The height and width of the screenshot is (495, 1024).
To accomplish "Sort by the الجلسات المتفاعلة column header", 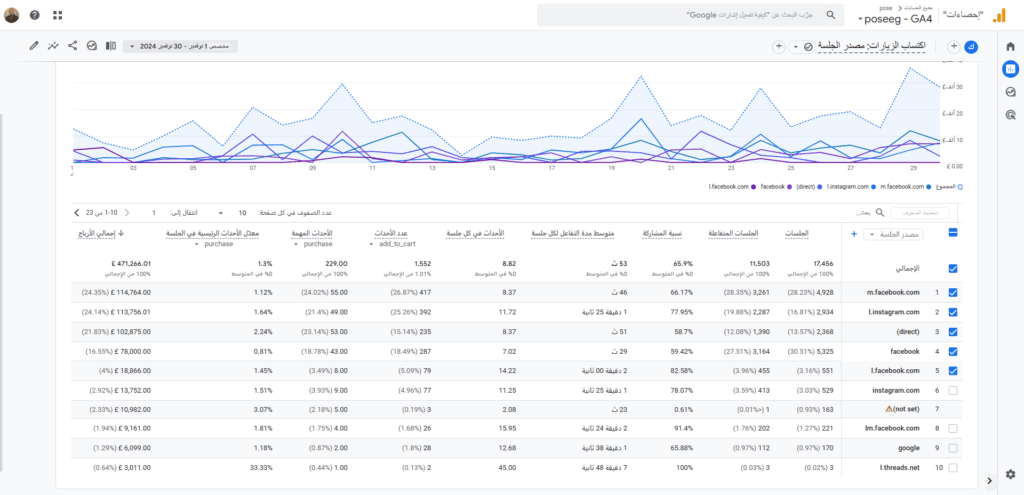I will click(x=733, y=233).
